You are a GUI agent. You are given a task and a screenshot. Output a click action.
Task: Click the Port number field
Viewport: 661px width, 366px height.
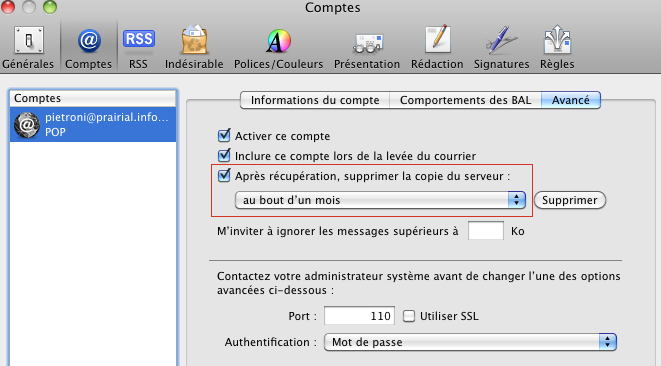click(x=359, y=316)
